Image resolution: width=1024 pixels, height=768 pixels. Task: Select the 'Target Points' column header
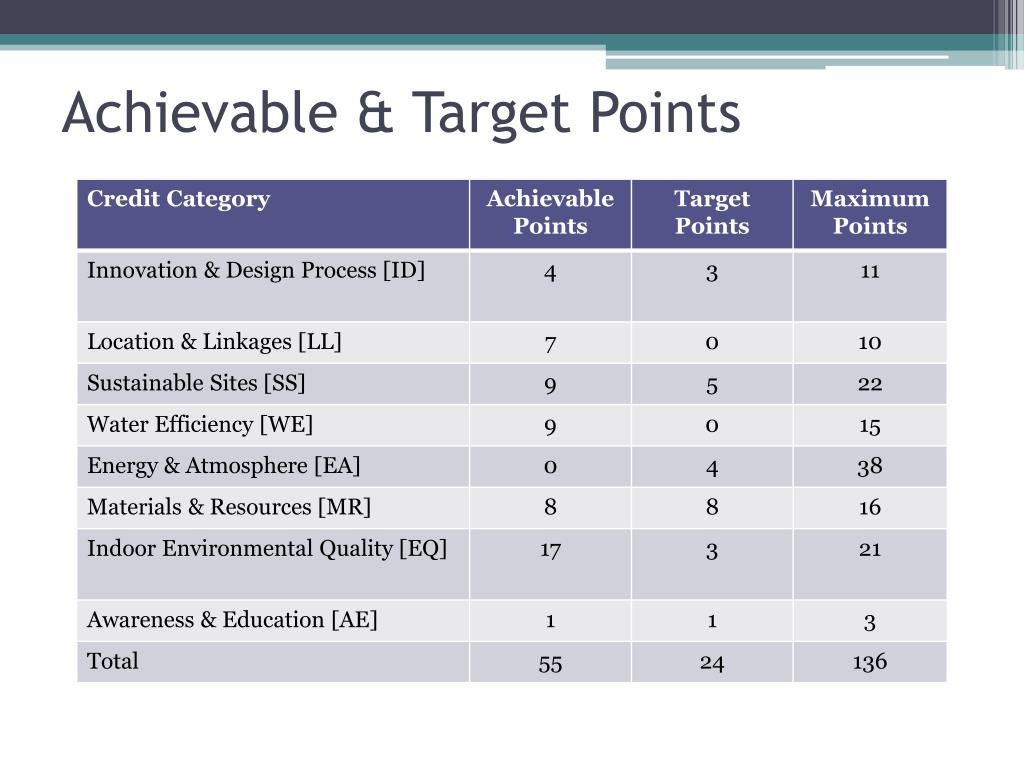712,212
